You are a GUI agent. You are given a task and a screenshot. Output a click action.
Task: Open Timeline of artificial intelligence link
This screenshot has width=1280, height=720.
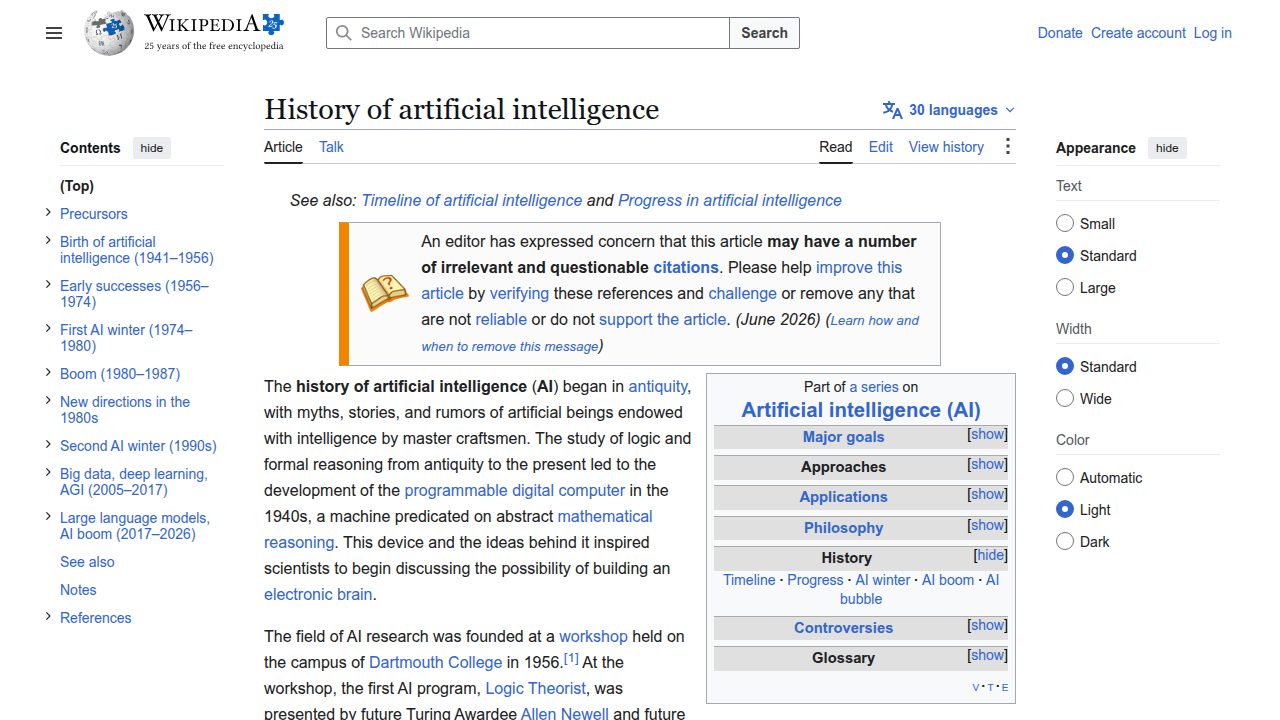pos(472,200)
